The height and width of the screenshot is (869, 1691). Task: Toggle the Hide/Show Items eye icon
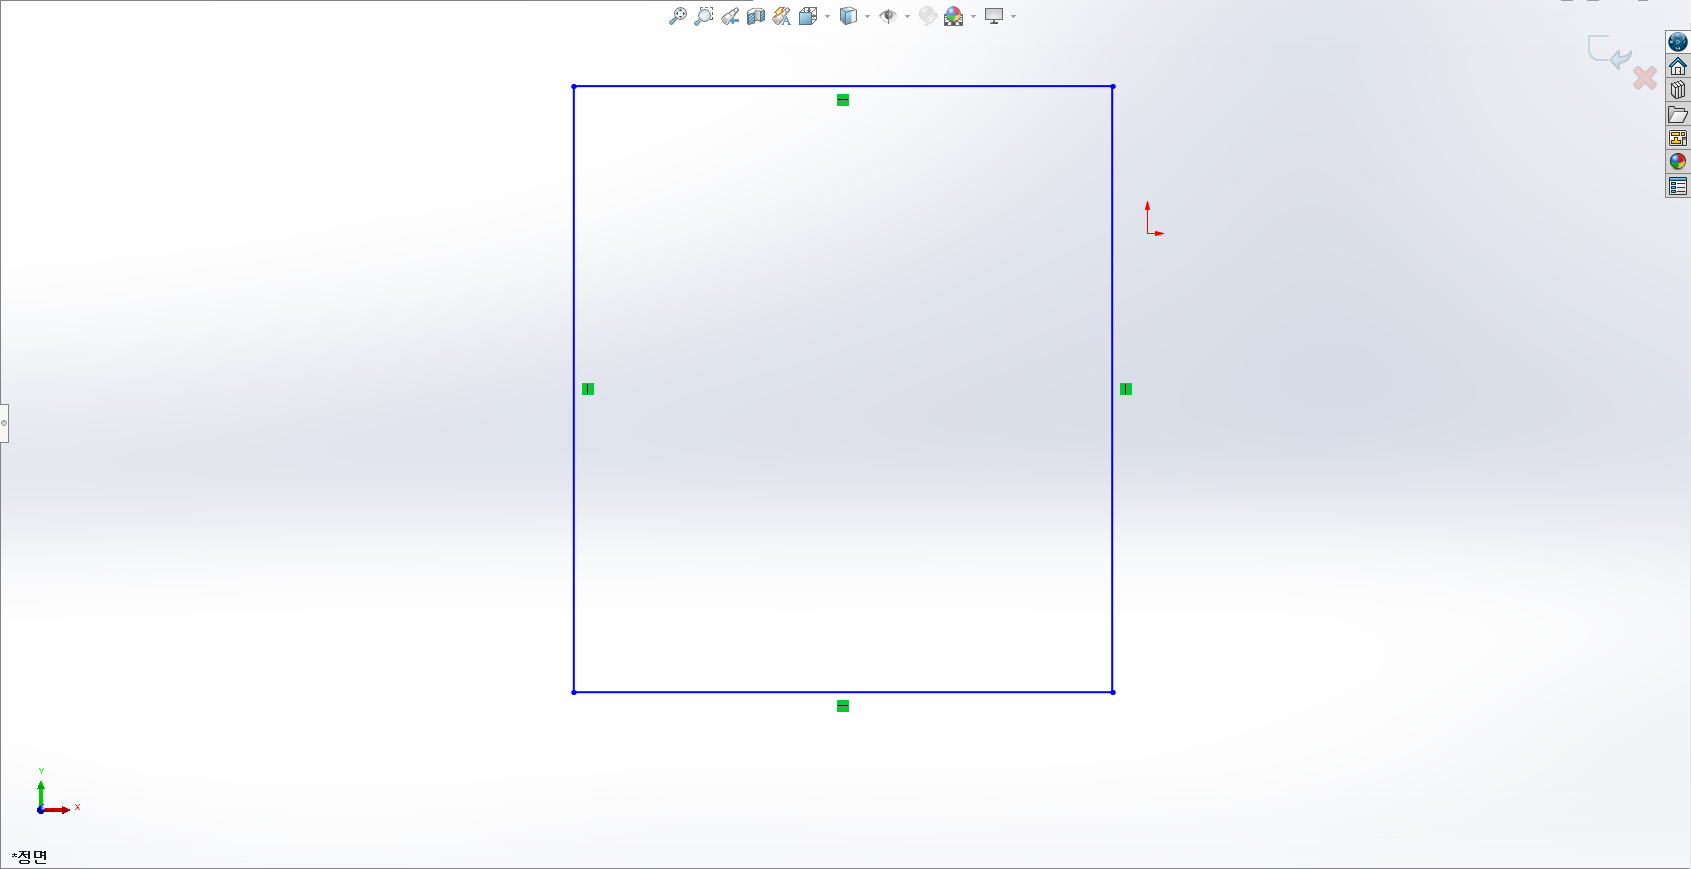tap(887, 16)
